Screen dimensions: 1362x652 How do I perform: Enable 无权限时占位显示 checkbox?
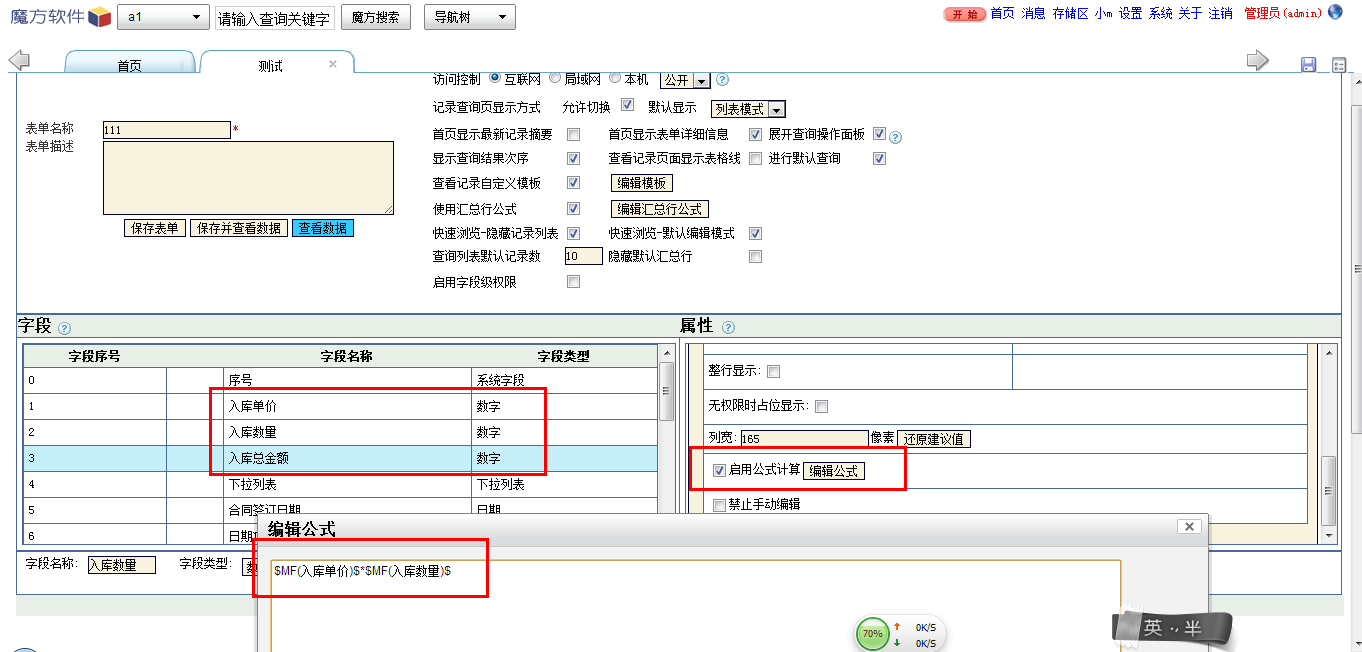click(x=821, y=406)
